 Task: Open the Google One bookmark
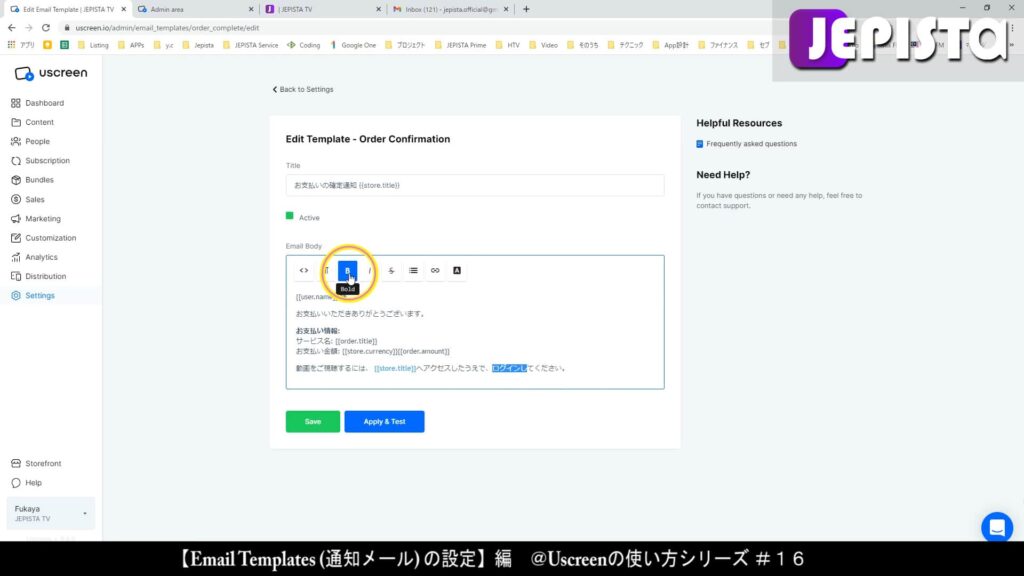(353, 45)
